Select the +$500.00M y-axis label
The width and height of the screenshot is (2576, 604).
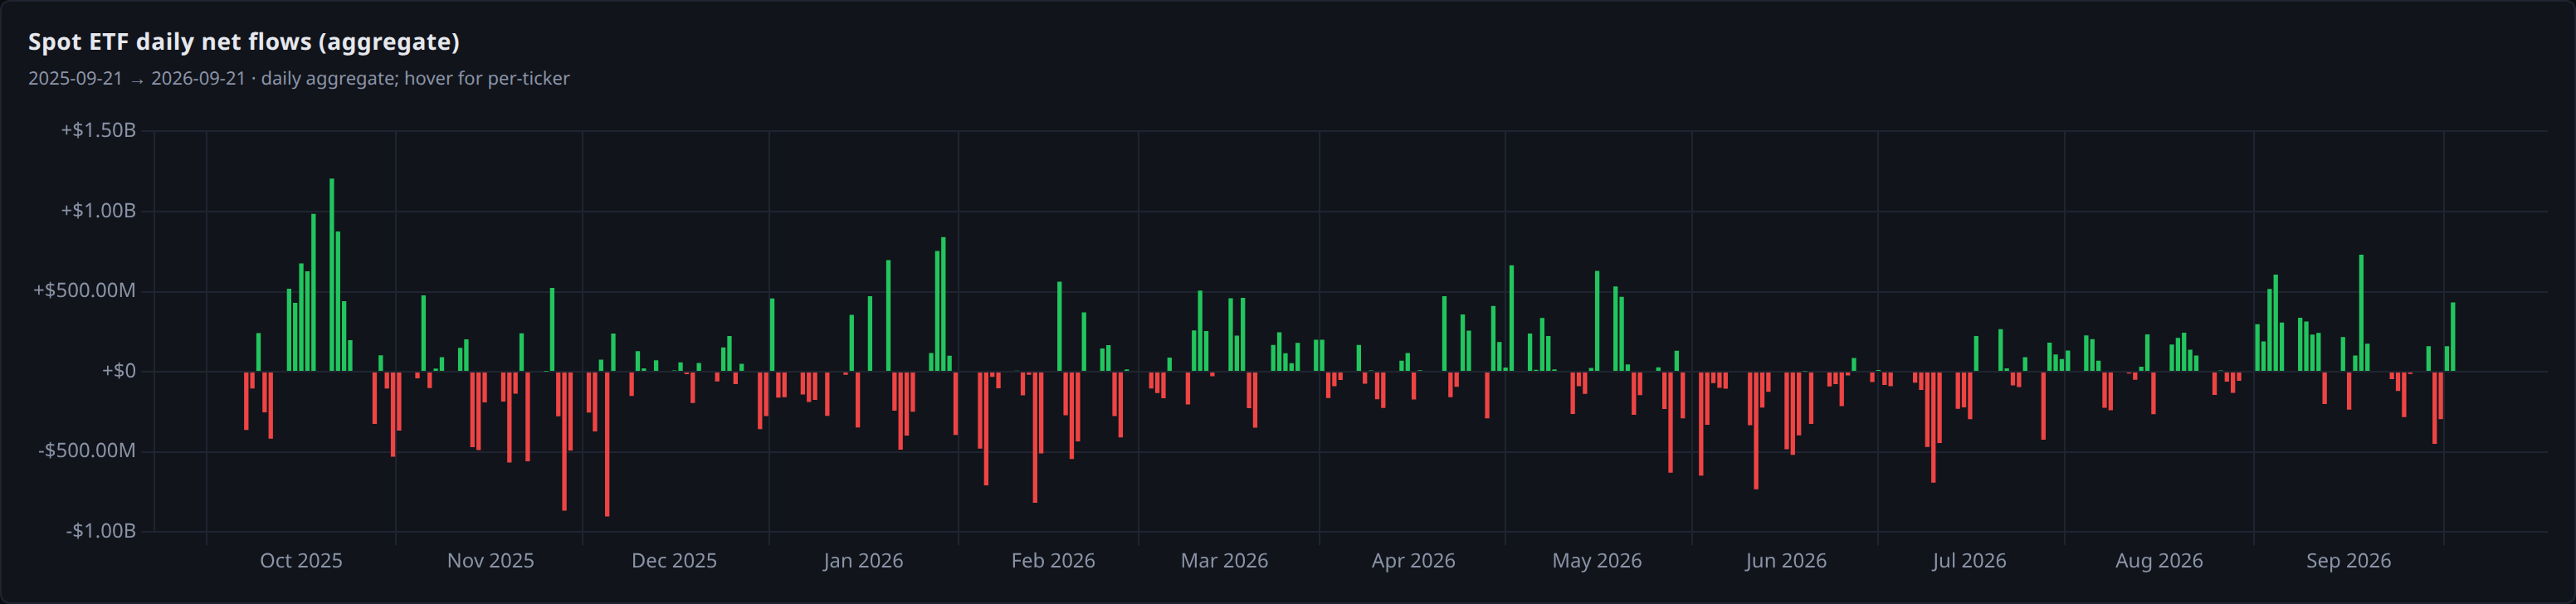click(x=85, y=290)
